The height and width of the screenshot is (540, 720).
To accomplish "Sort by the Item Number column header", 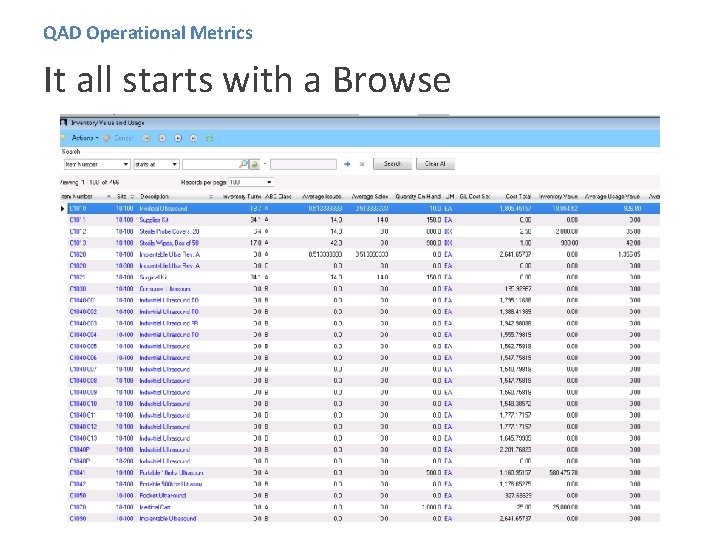I will coord(77,197).
